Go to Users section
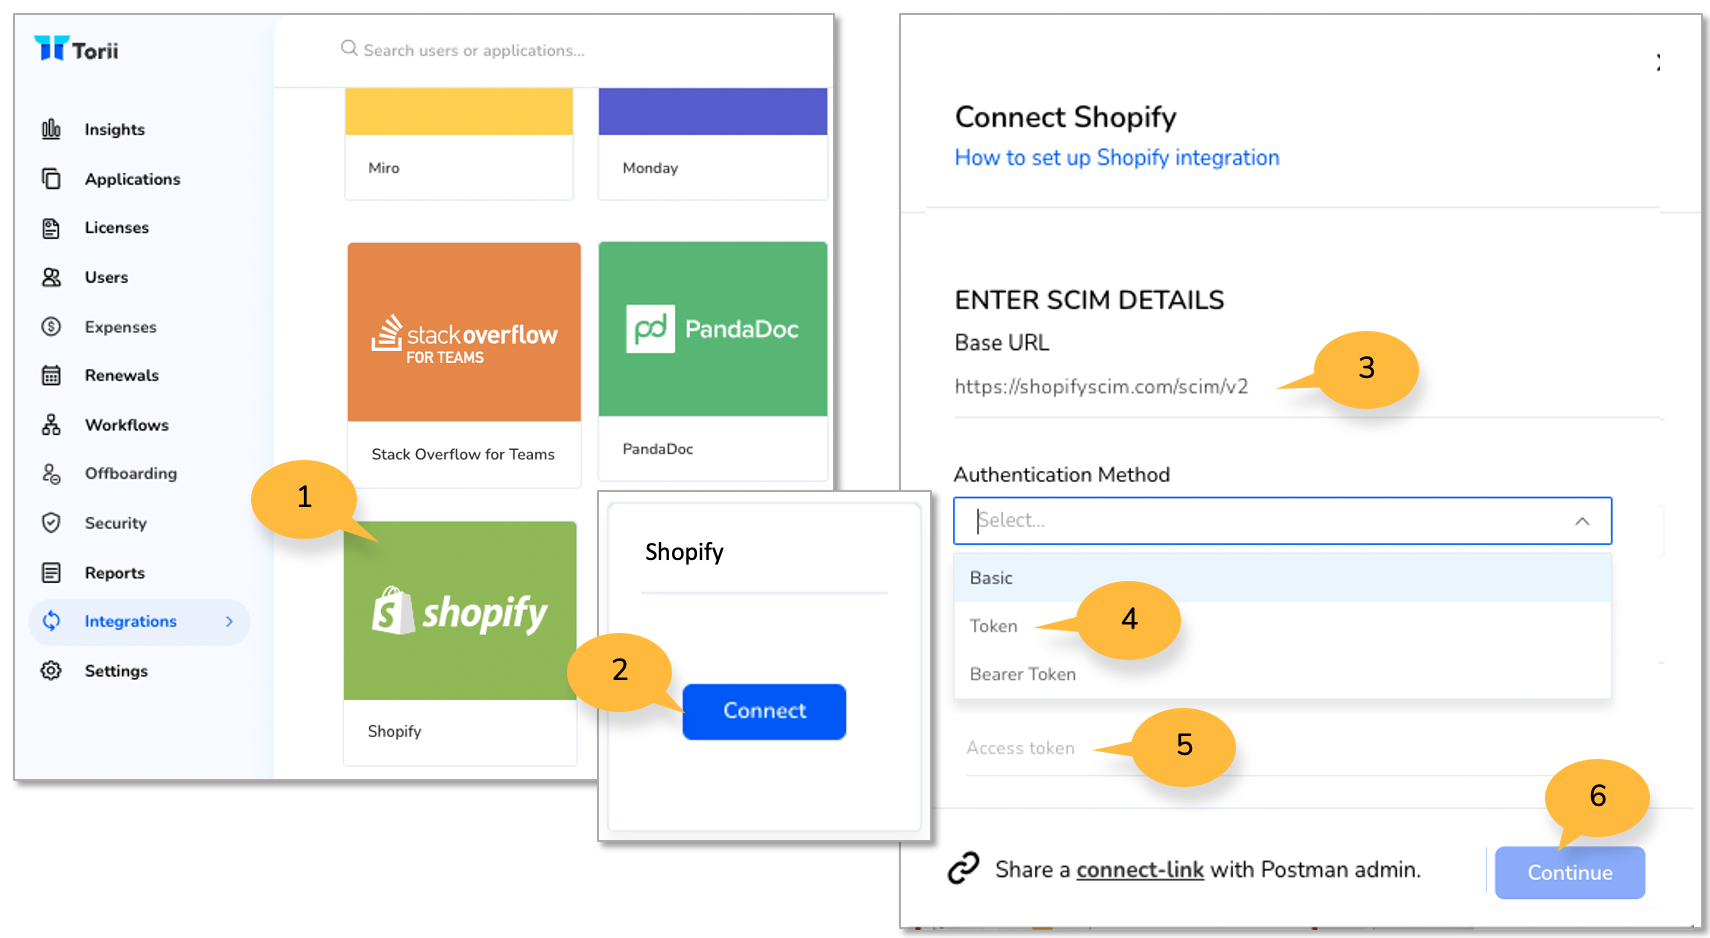 [106, 277]
